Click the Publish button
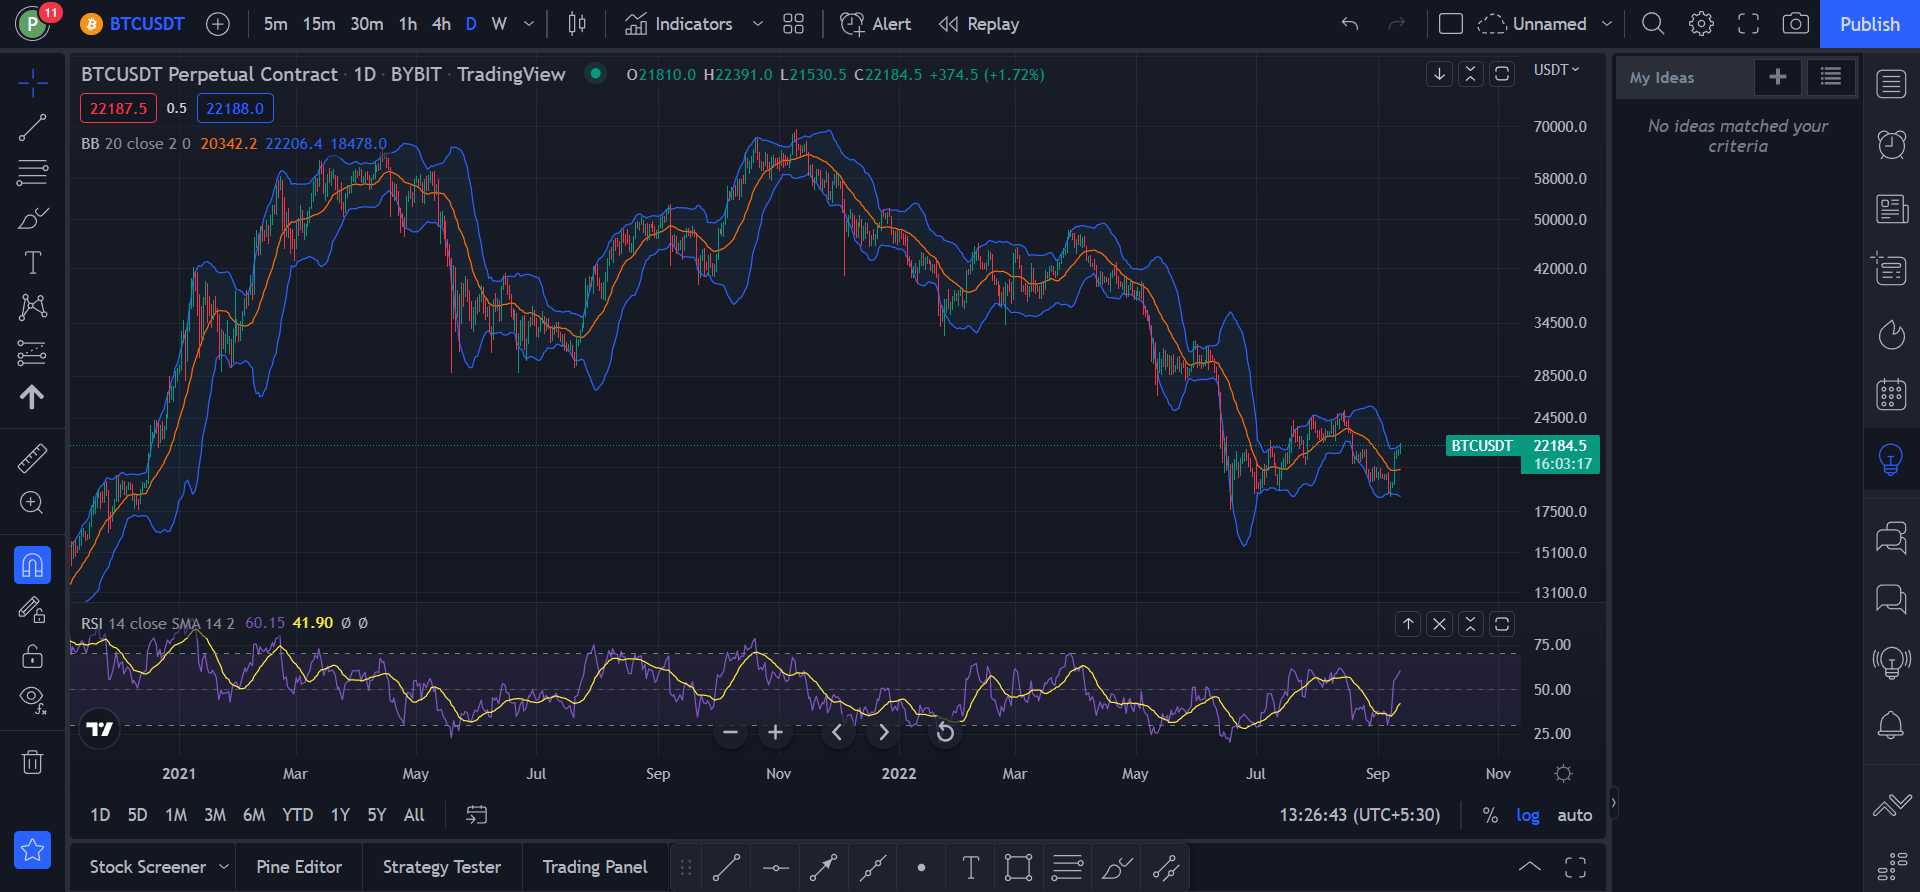This screenshot has height=892, width=1920. (1870, 24)
